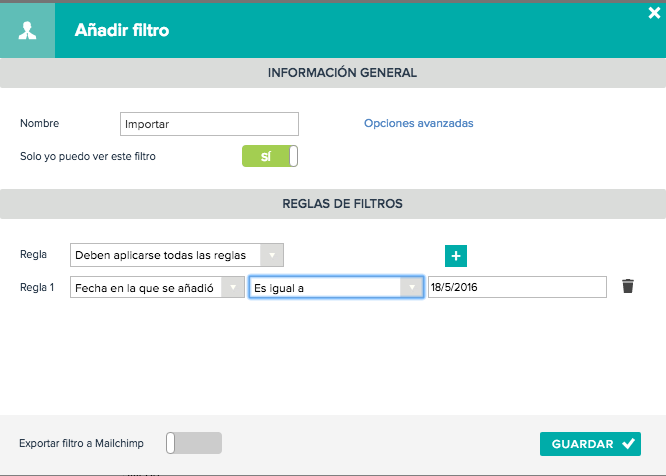
Task: Click the GUARDAR button
Action: point(590,444)
